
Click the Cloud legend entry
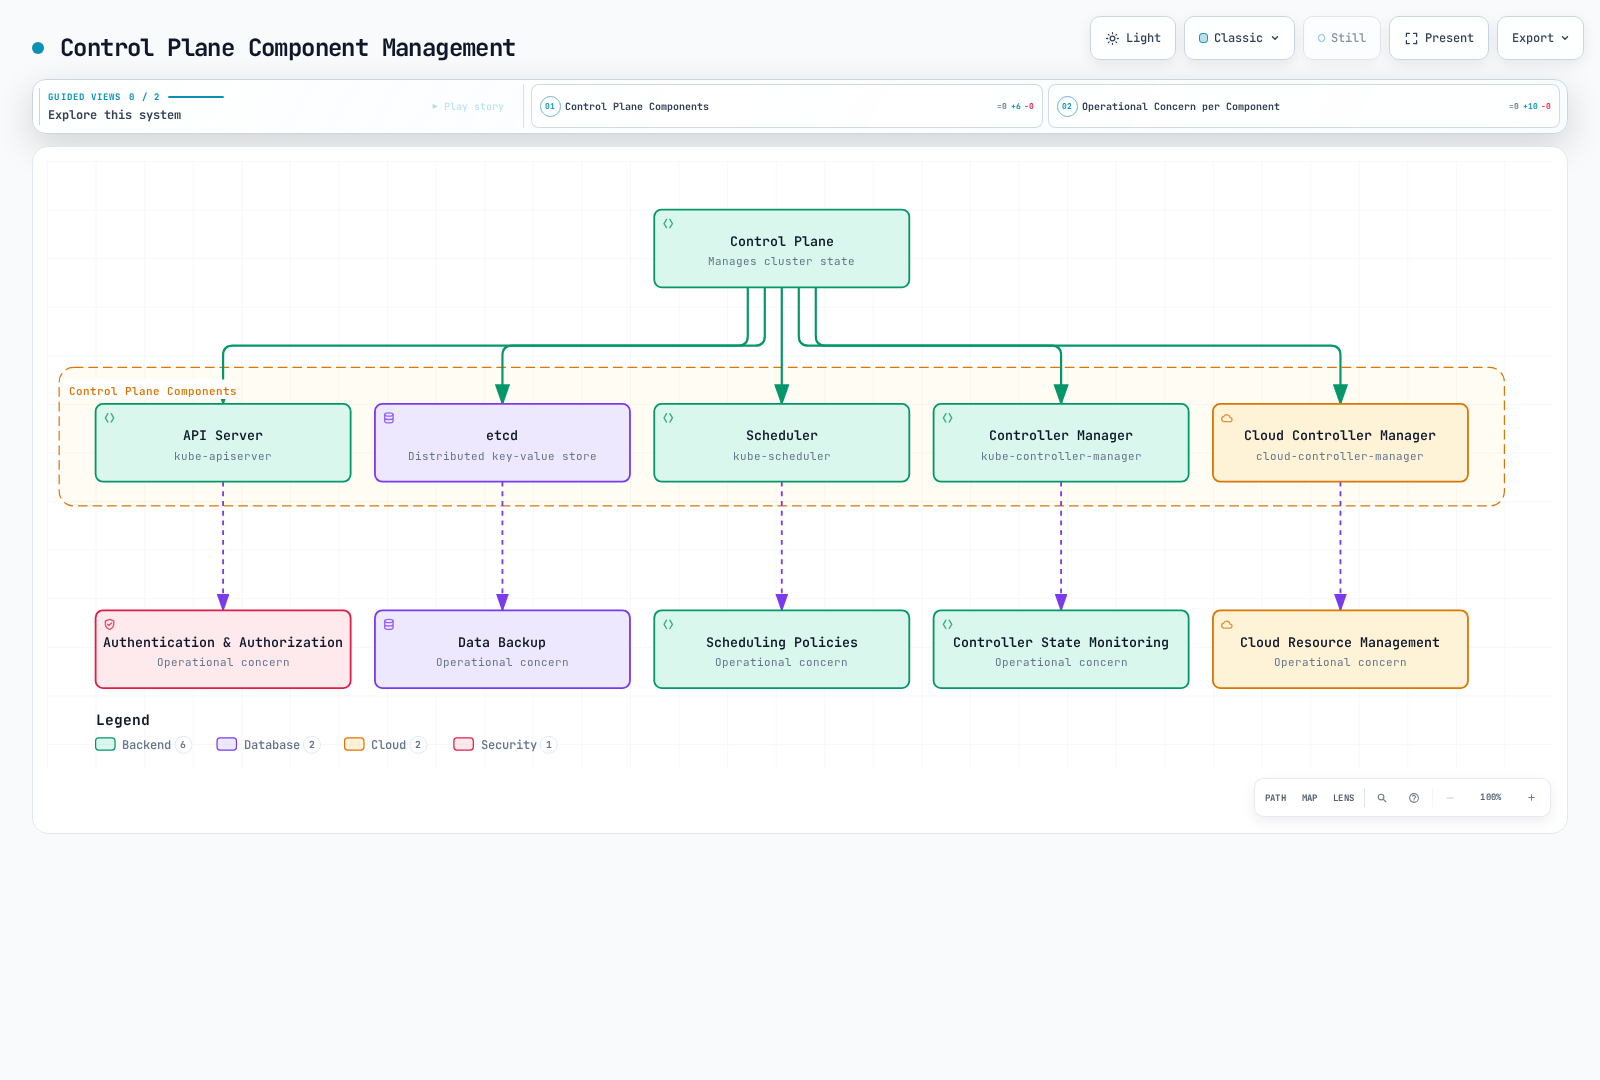pyautogui.click(x=385, y=745)
